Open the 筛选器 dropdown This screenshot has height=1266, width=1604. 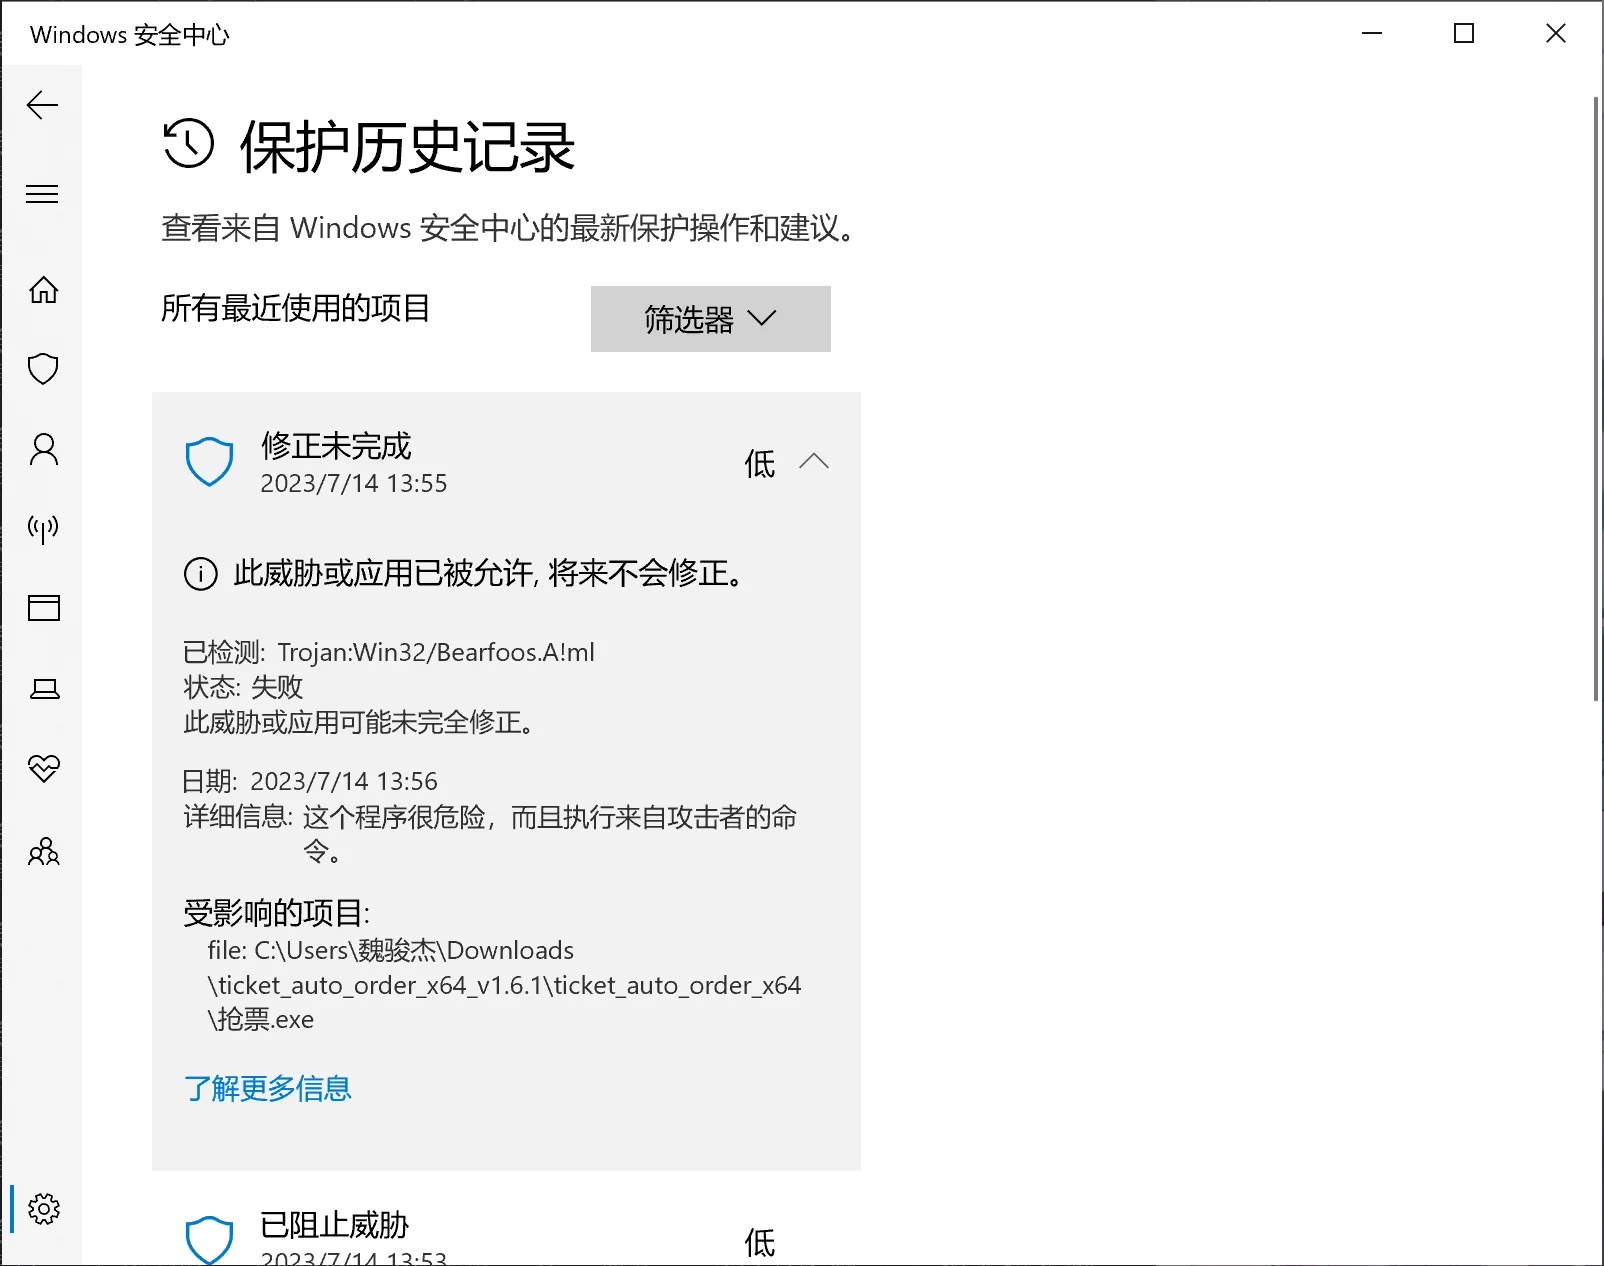click(710, 319)
